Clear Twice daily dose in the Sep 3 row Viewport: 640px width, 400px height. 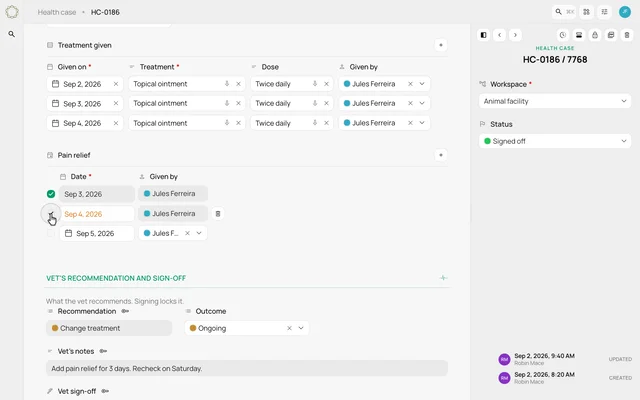pyautogui.click(x=327, y=103)
